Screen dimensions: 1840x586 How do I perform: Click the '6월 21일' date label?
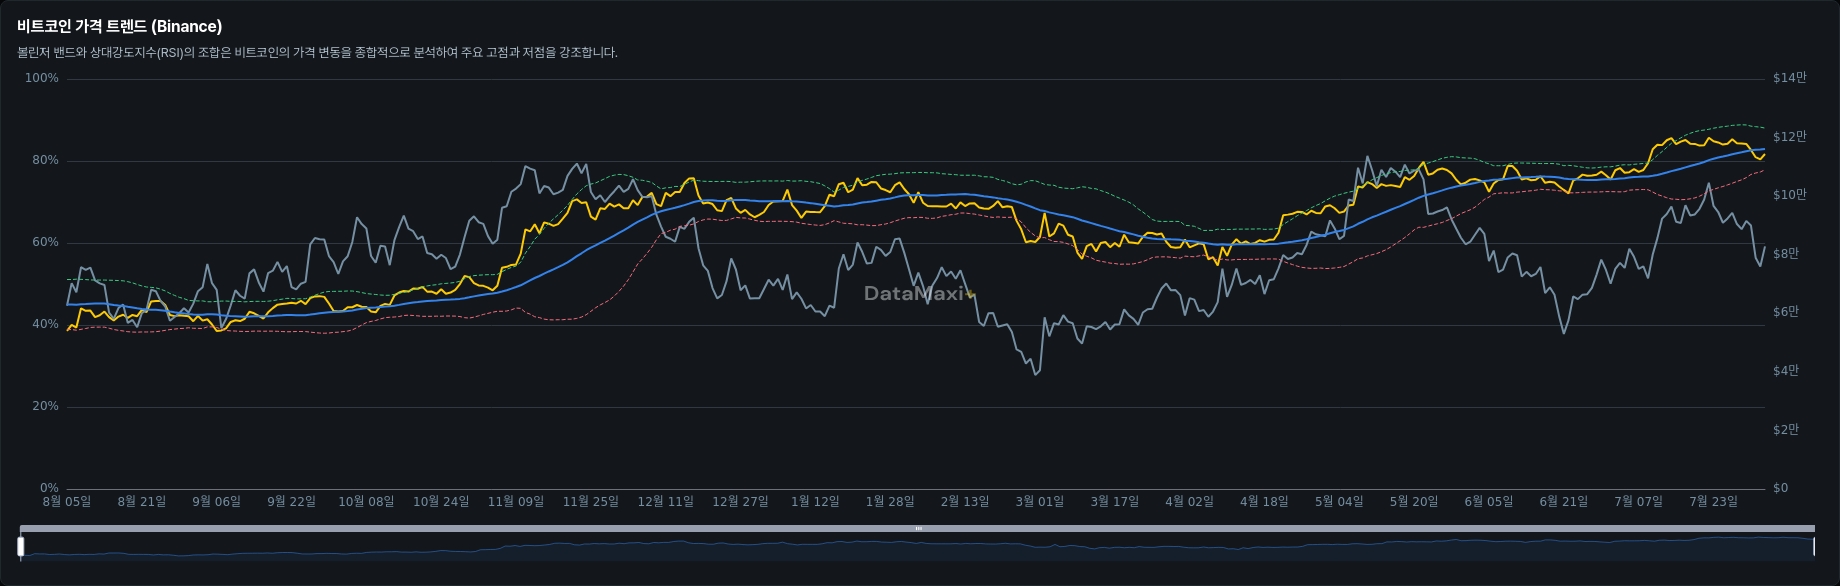coord(1564,502)
